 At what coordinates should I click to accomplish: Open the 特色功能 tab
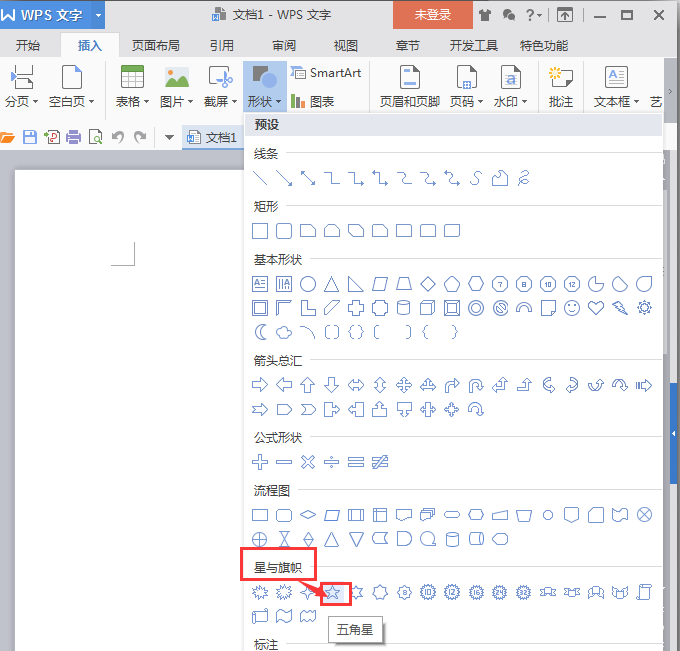[544, 46]
